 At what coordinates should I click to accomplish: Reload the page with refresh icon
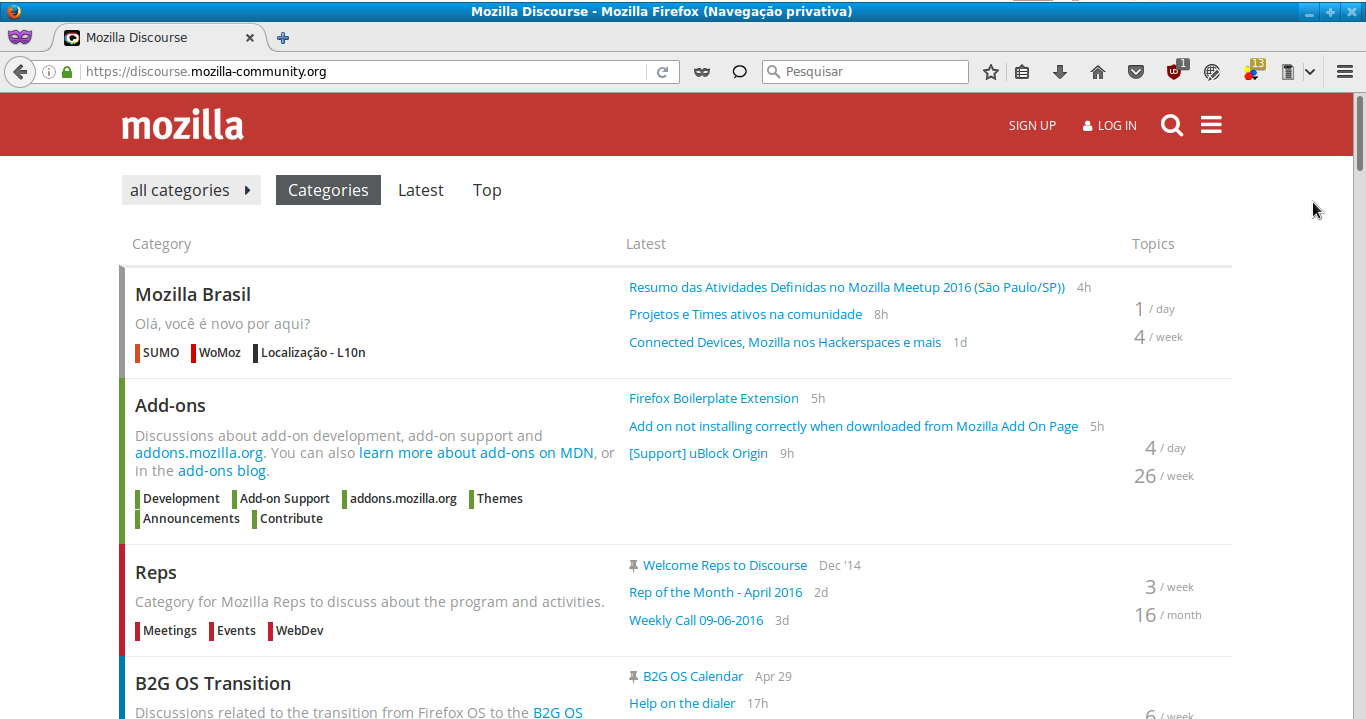[x=662, y=72]
